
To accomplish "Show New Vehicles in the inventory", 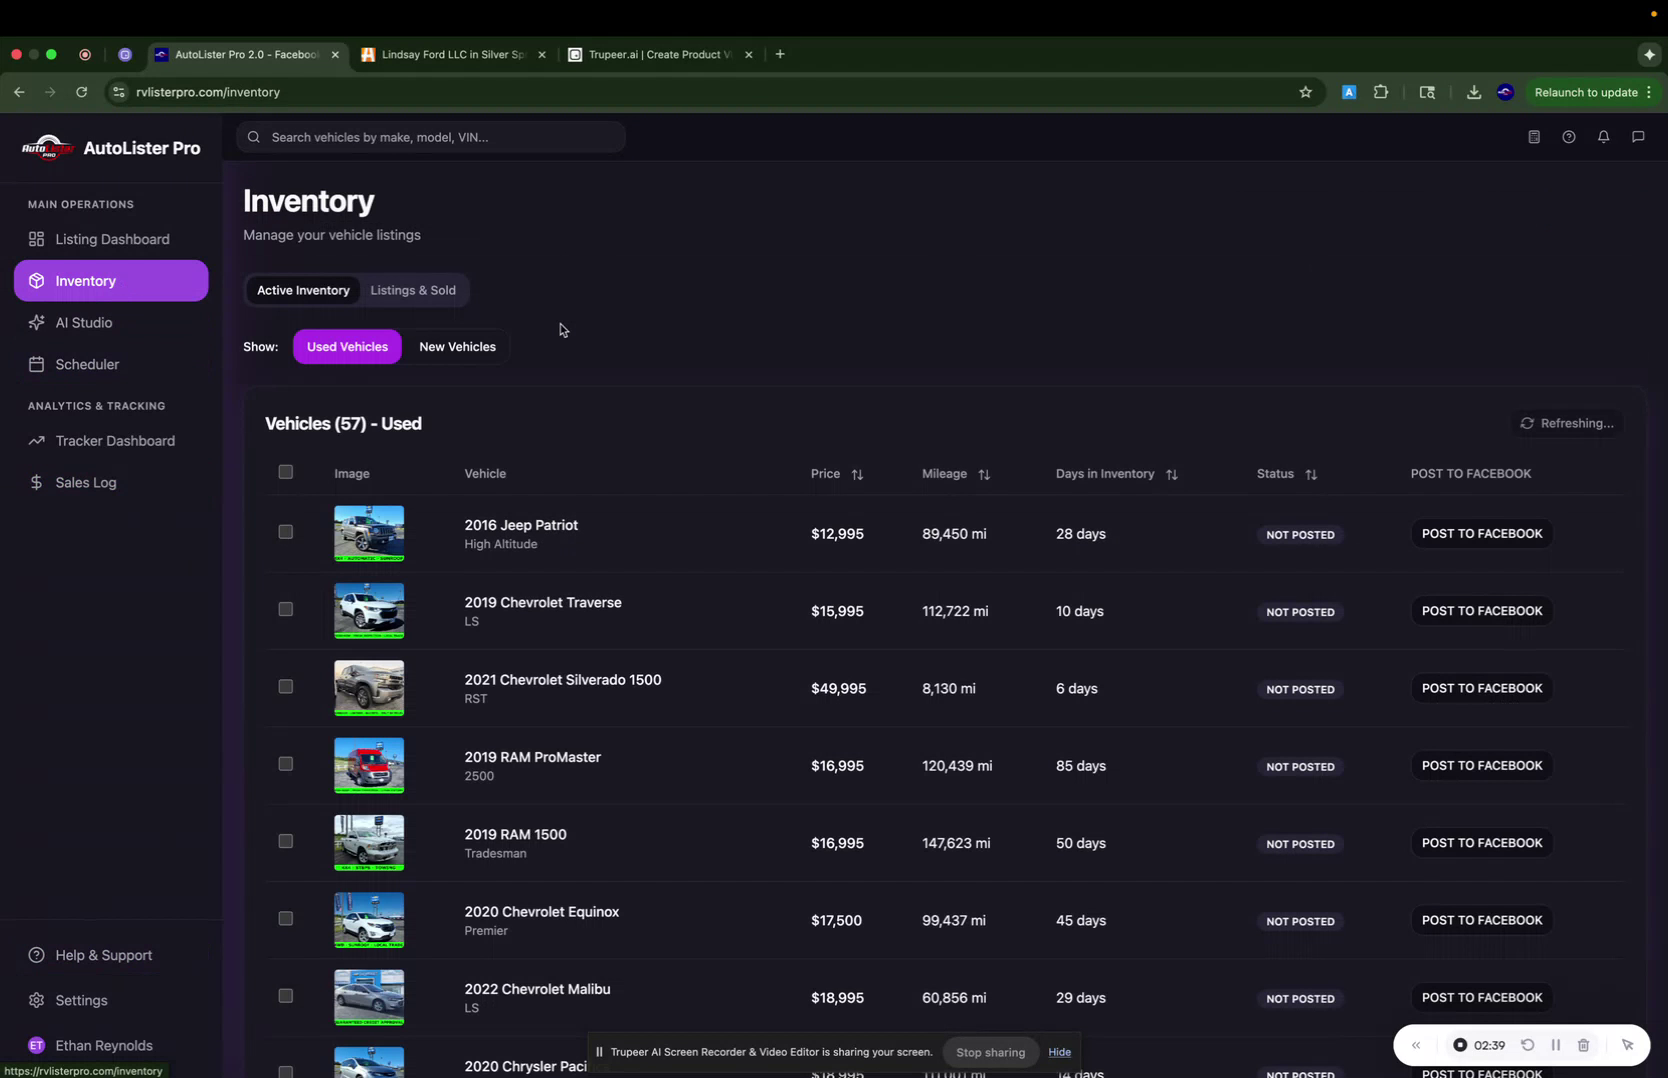I will (x=457, y=346).
